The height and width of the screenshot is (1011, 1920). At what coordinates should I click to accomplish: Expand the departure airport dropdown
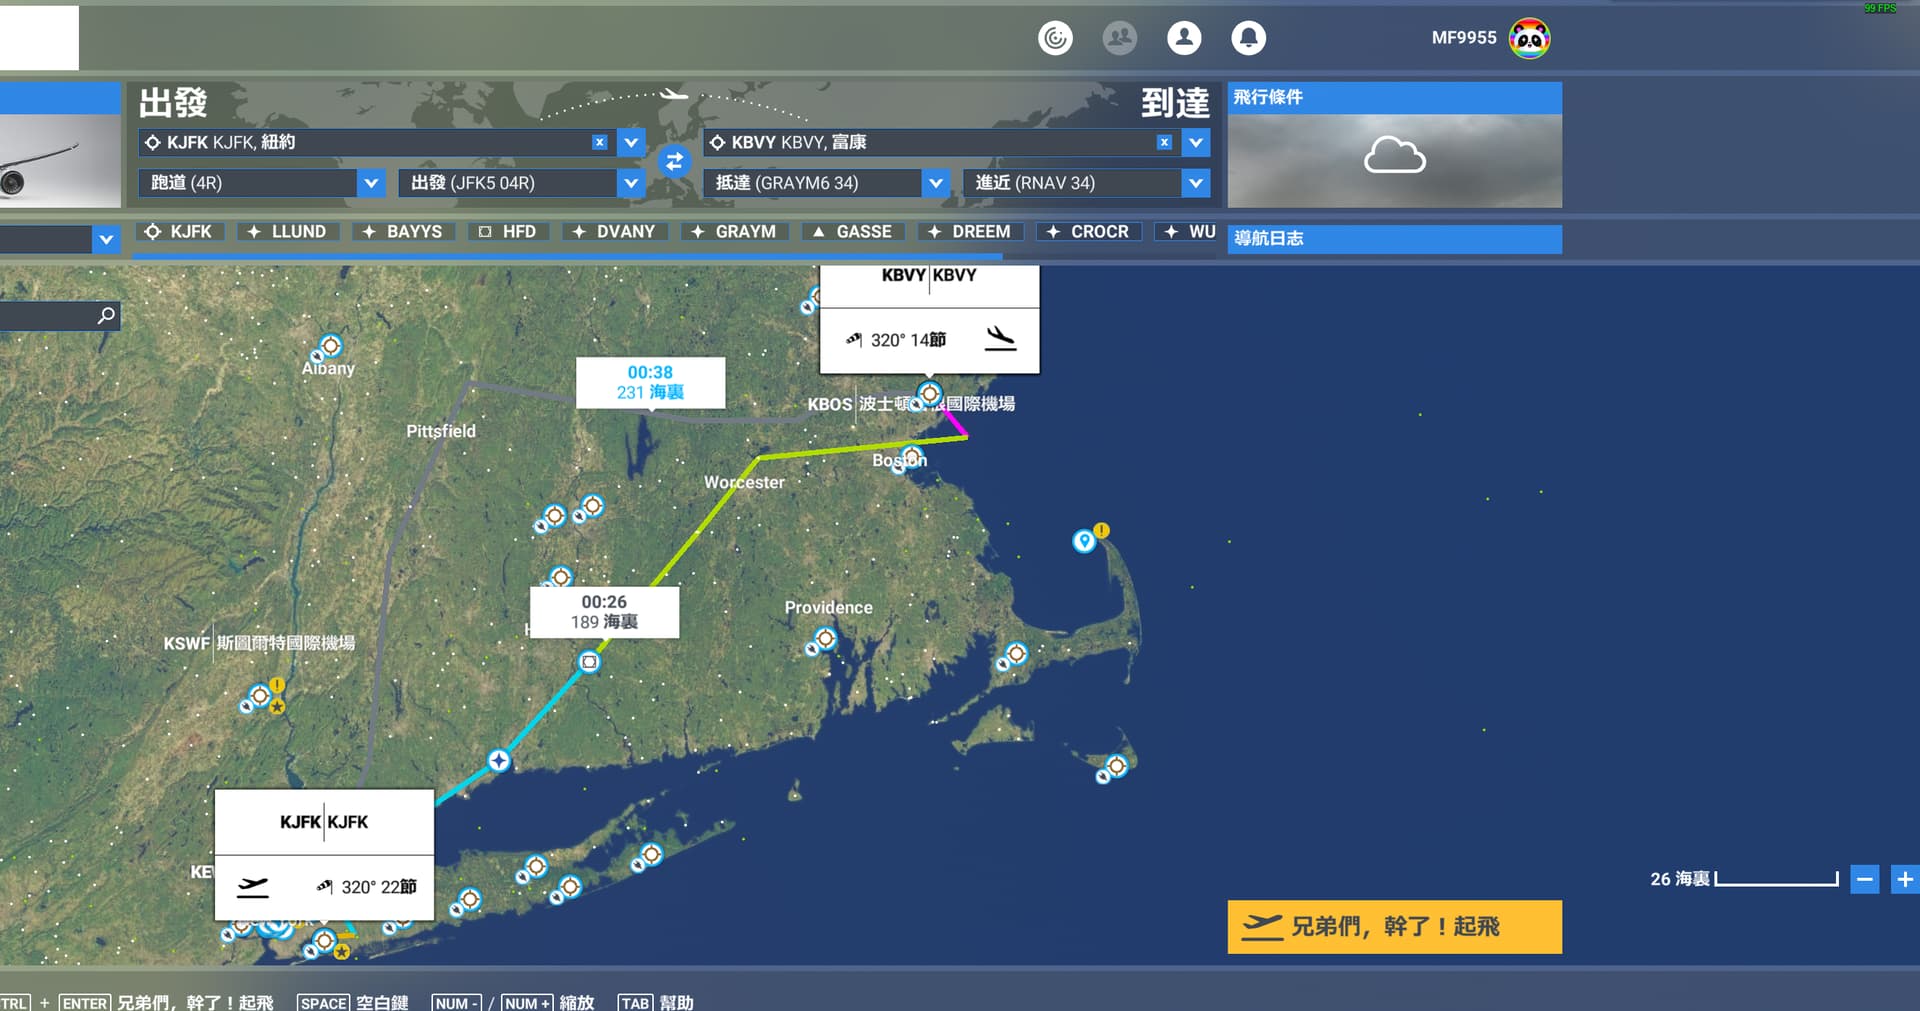click(631, 142)
